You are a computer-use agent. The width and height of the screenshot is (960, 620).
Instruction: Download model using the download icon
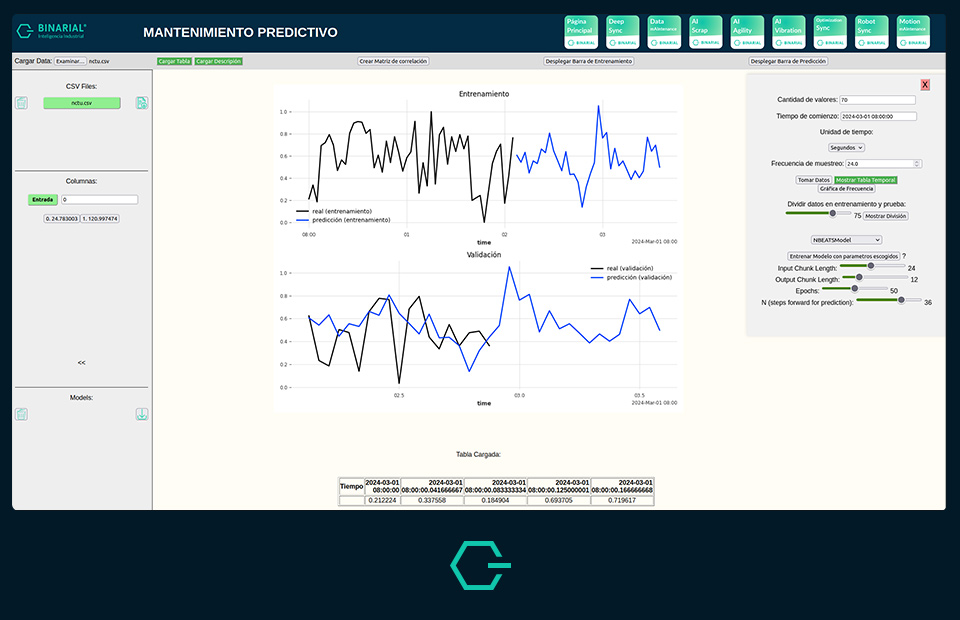(x=142, y=414)
